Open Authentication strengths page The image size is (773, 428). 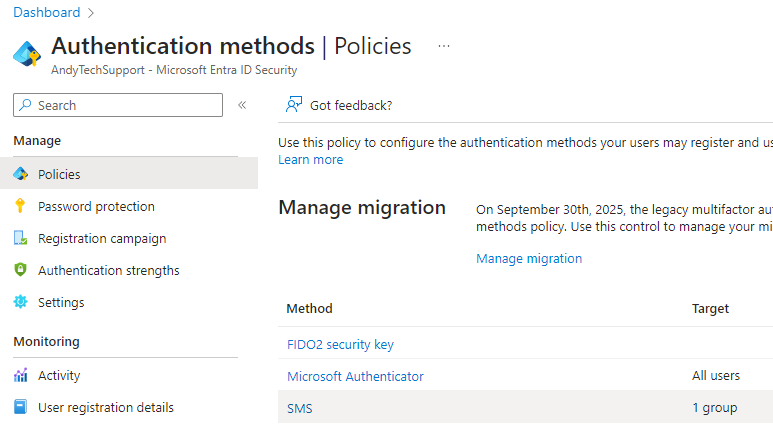(108, 271)
